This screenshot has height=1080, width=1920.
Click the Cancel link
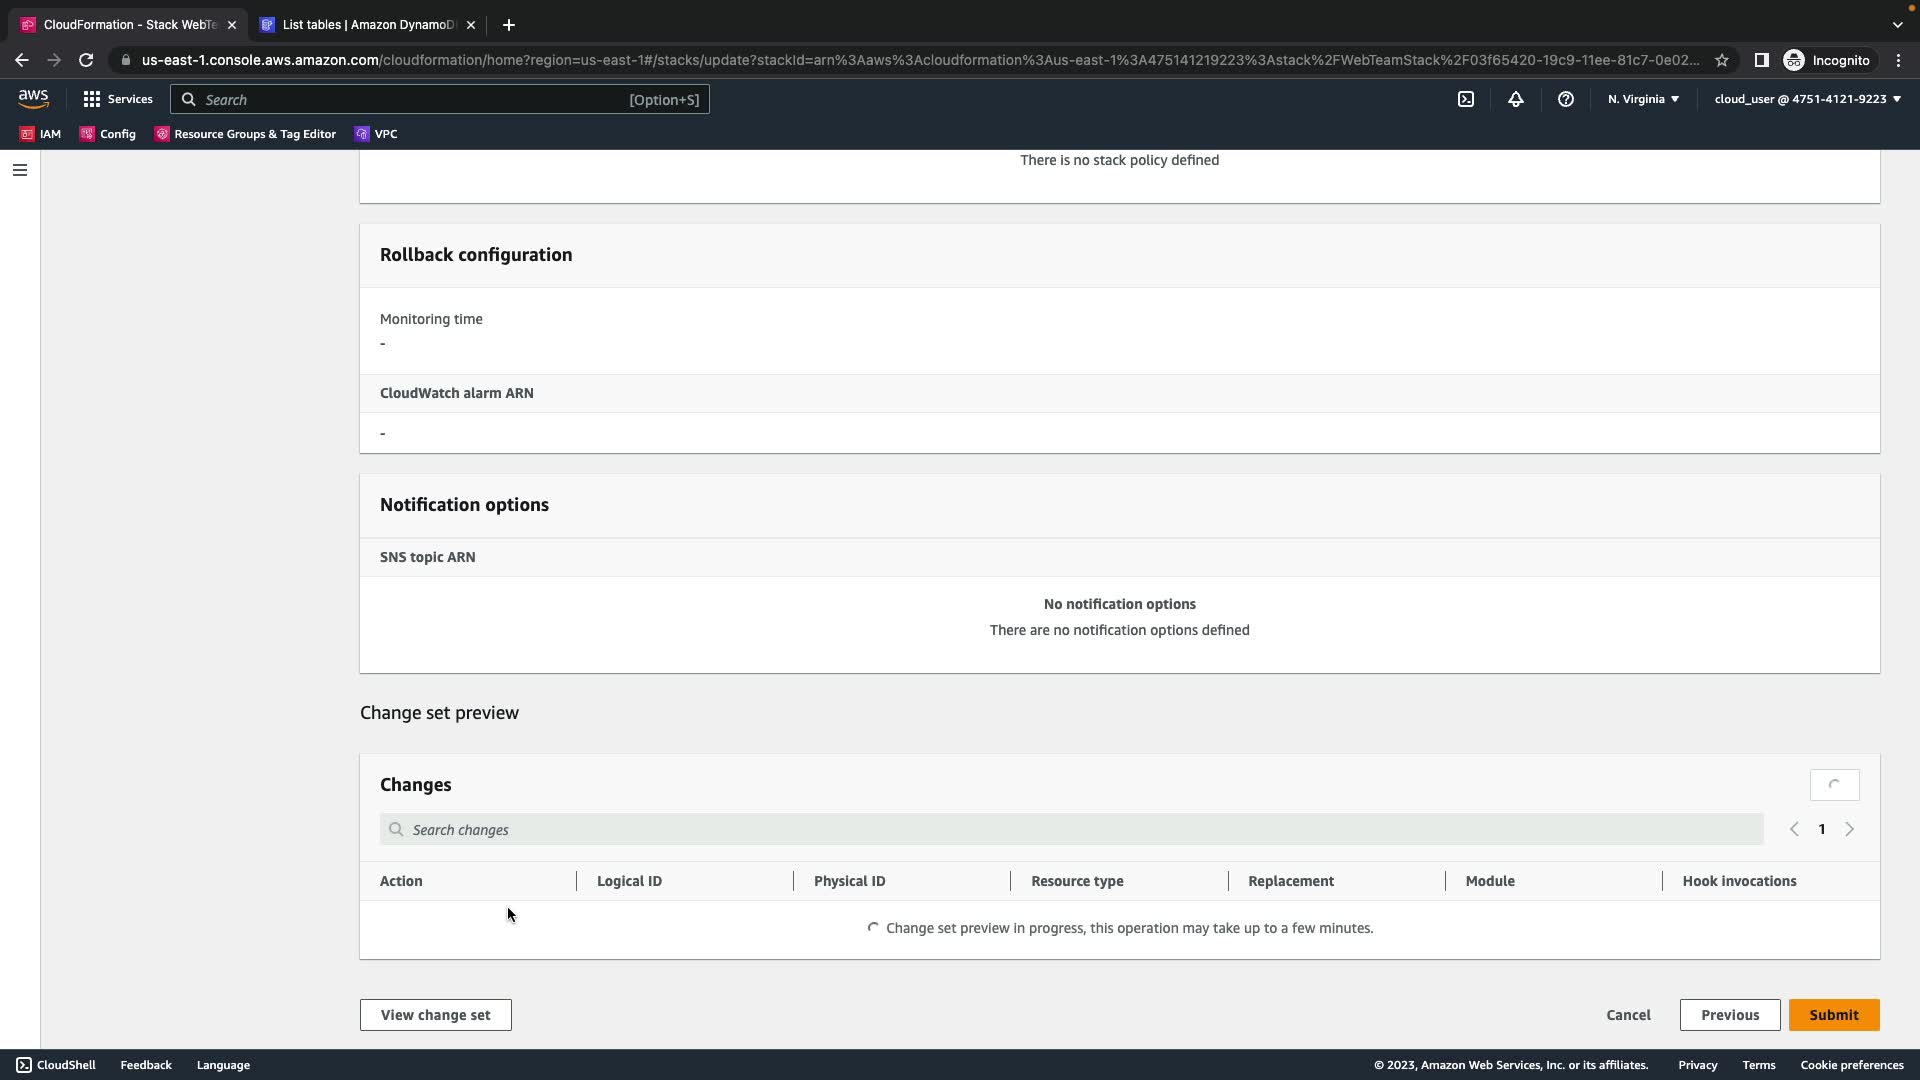1628,1015
